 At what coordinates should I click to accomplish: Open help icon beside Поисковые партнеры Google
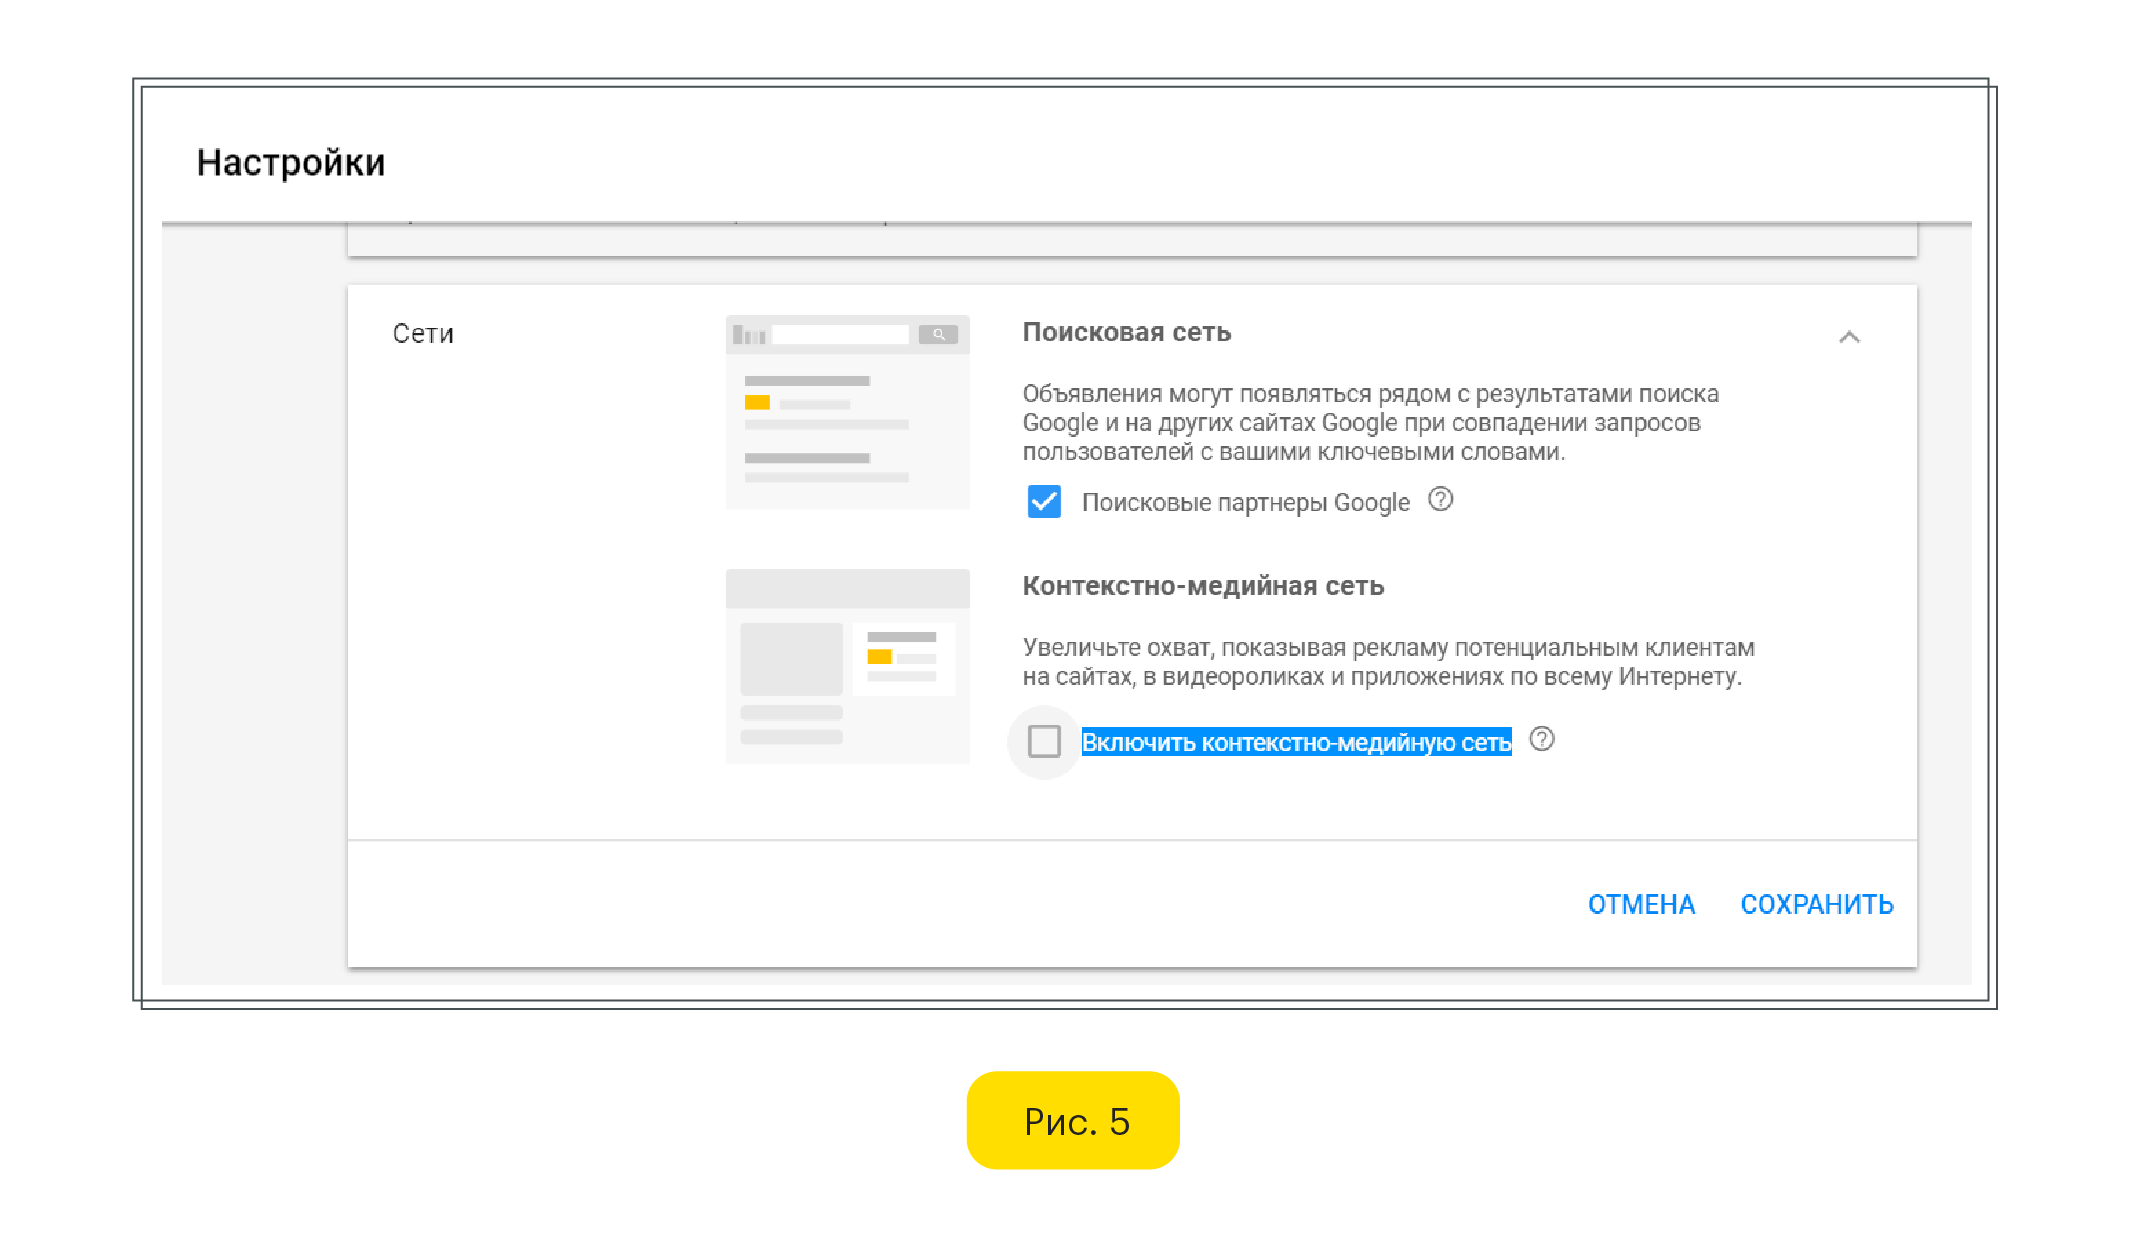pyautogui.click(x=1440, y=499)
